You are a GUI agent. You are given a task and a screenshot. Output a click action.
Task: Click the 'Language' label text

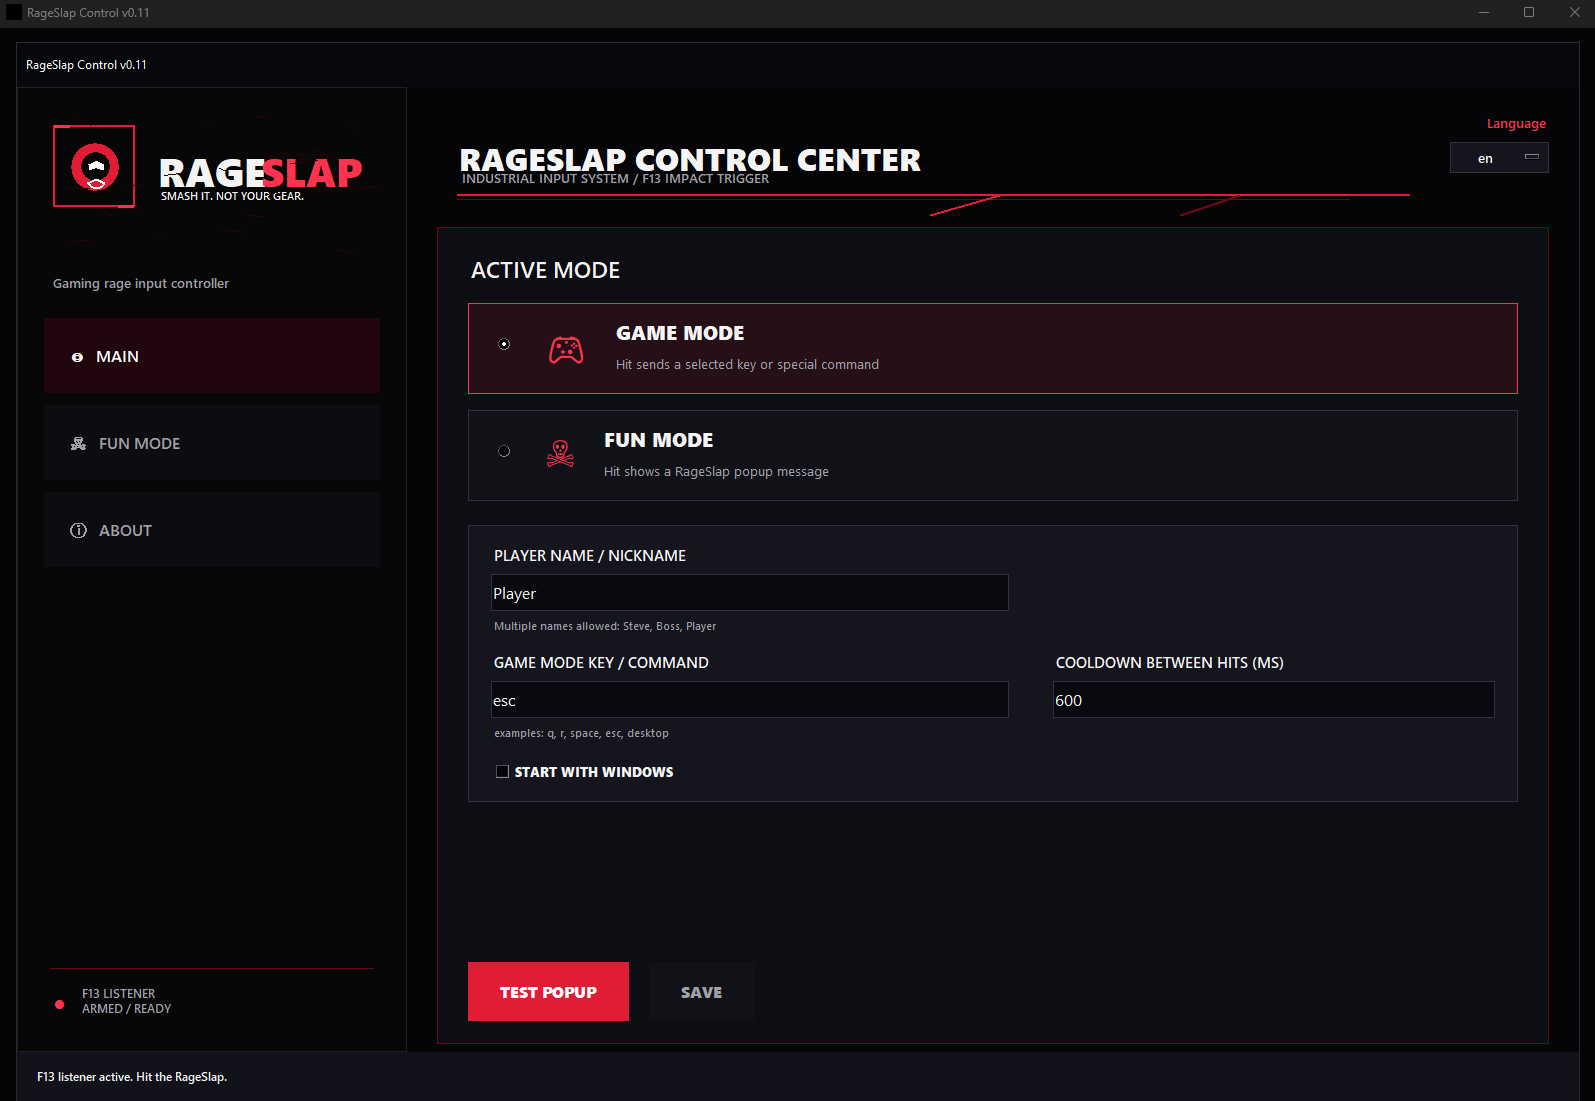(1516, 124)
